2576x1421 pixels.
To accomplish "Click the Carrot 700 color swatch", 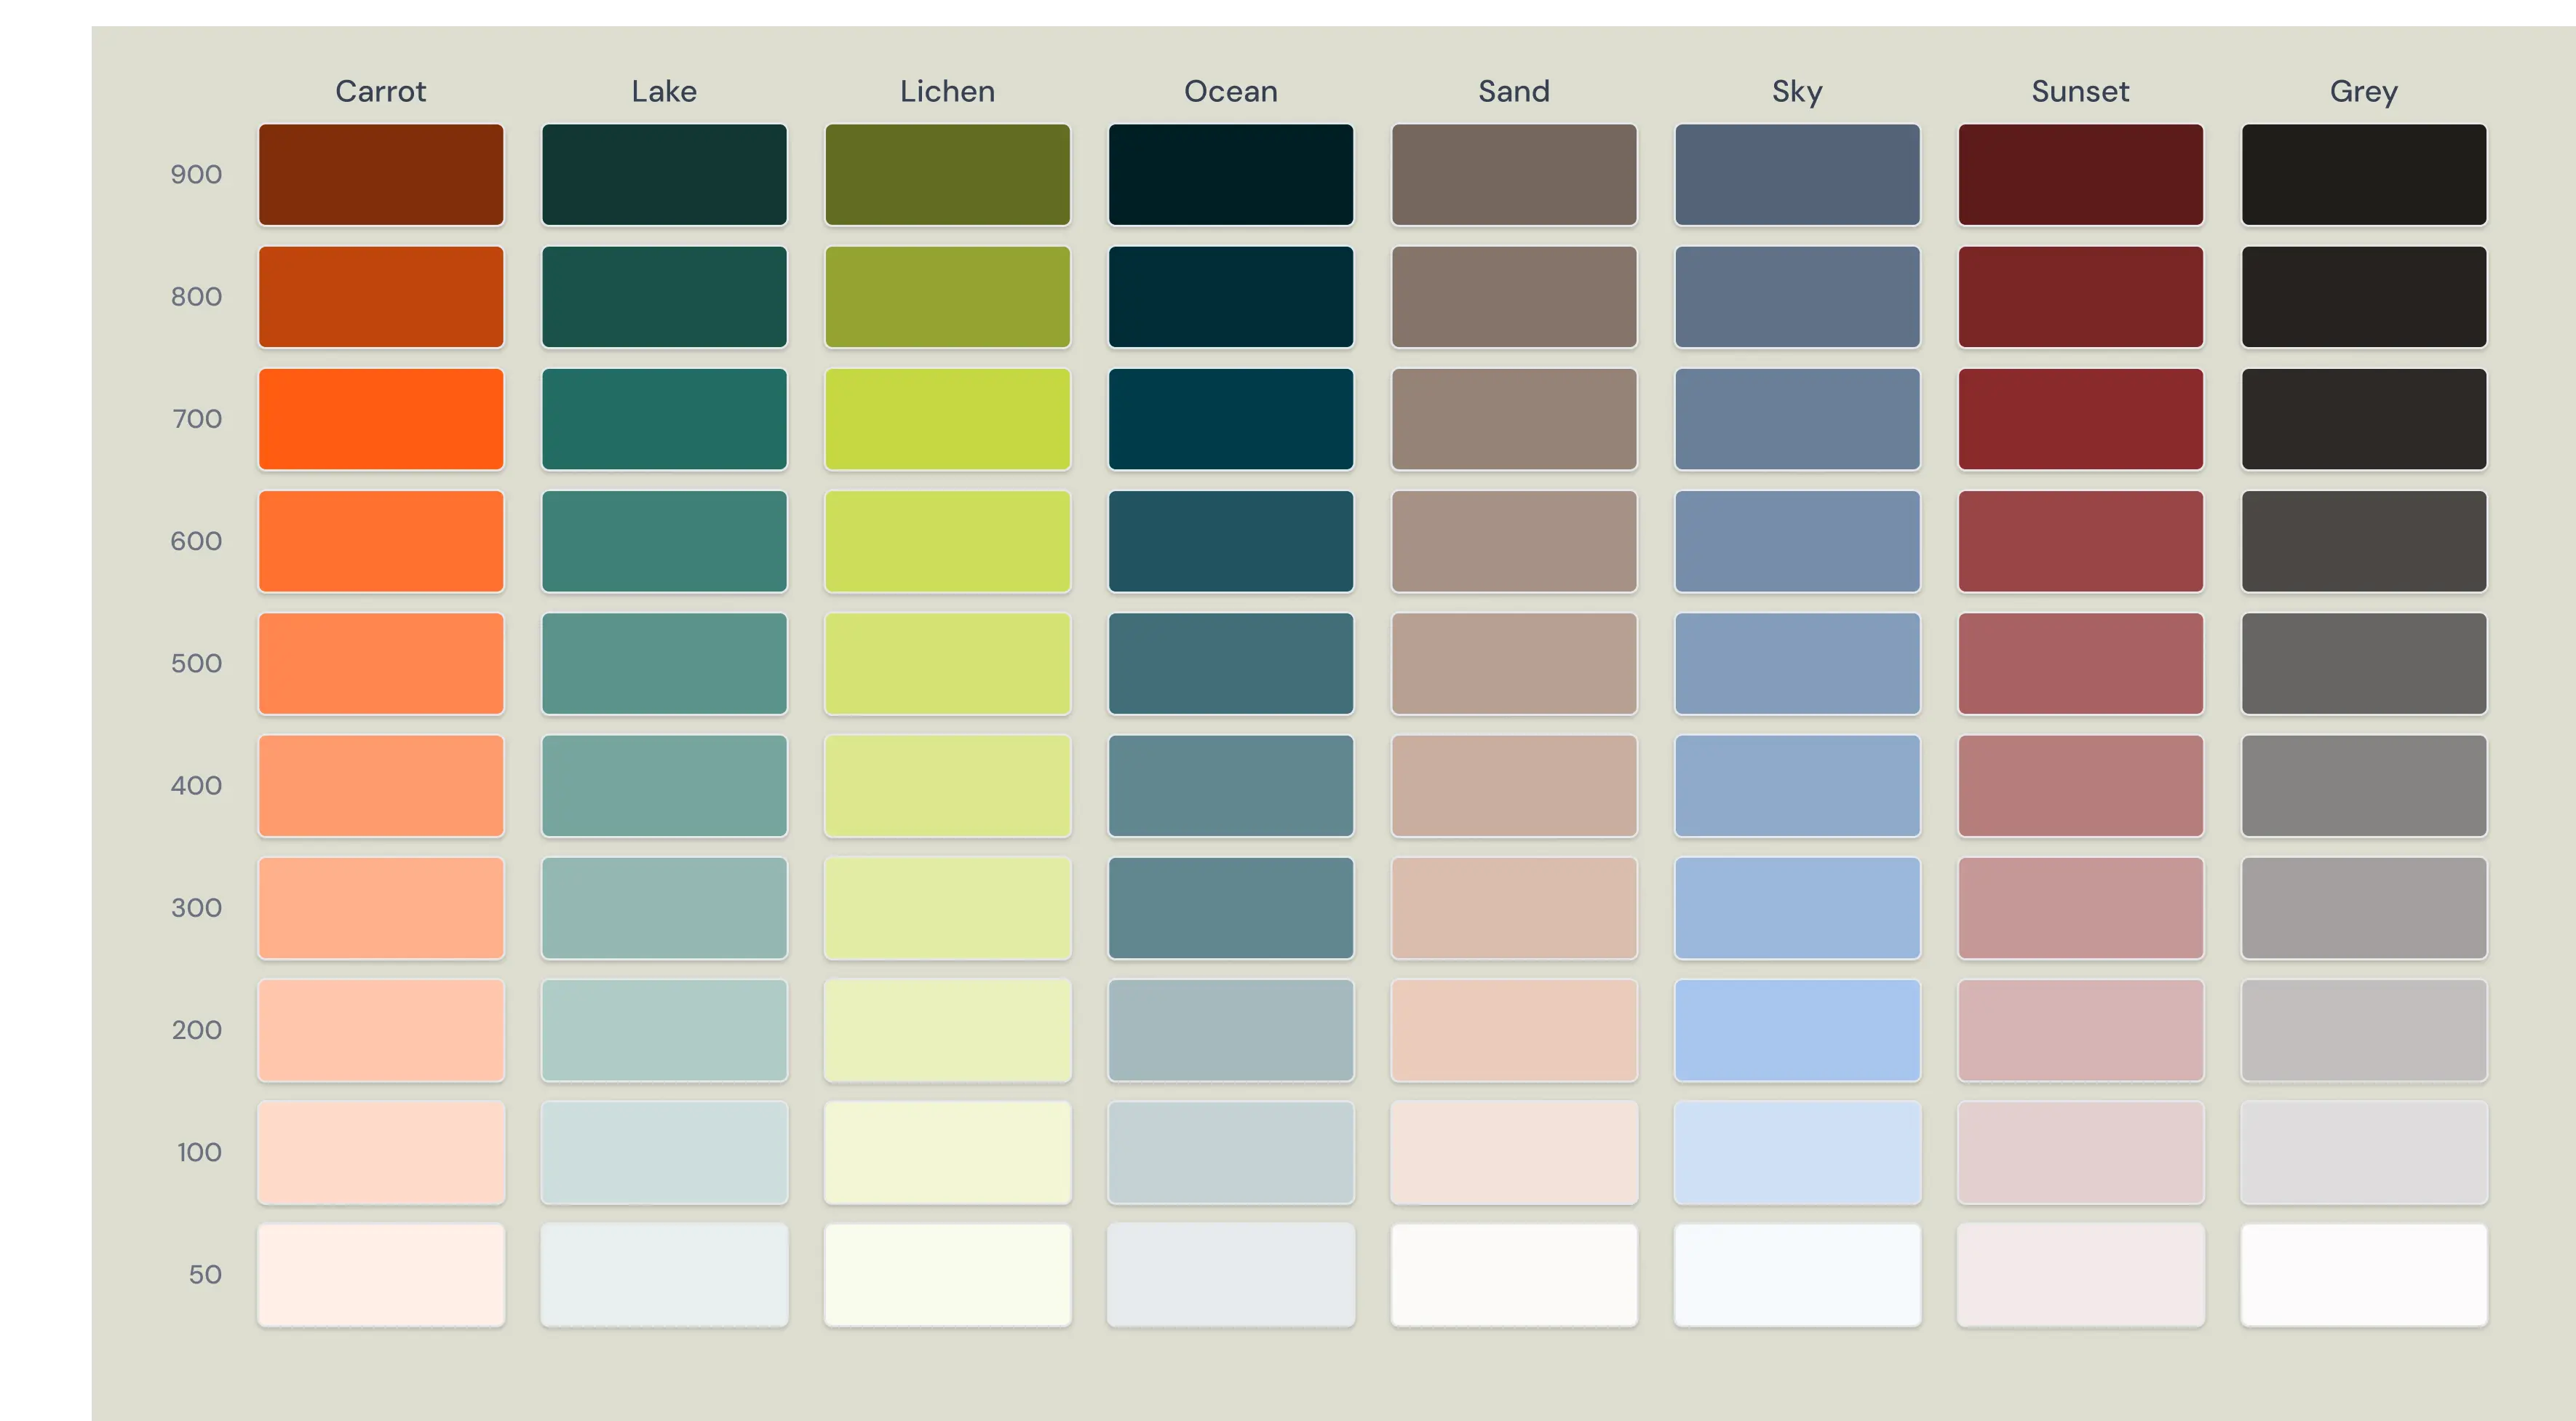I will point(381,419).
